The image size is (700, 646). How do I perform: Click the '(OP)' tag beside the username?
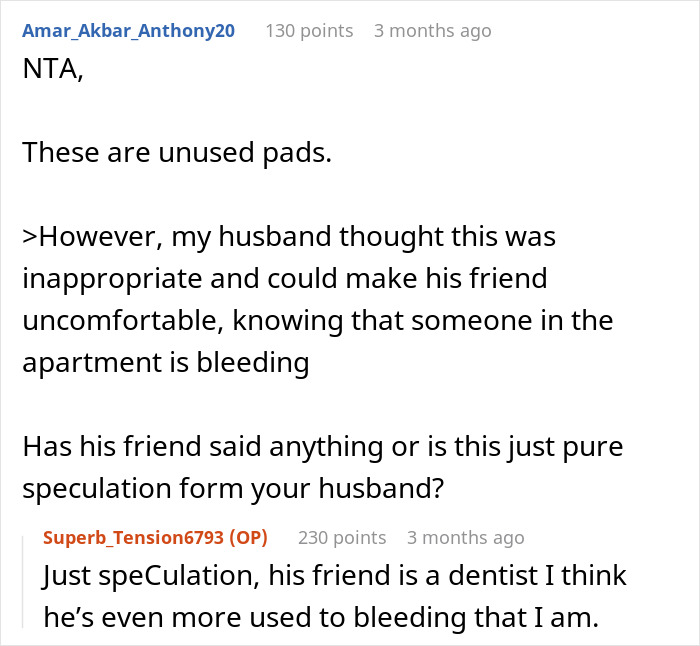[249, 537]
